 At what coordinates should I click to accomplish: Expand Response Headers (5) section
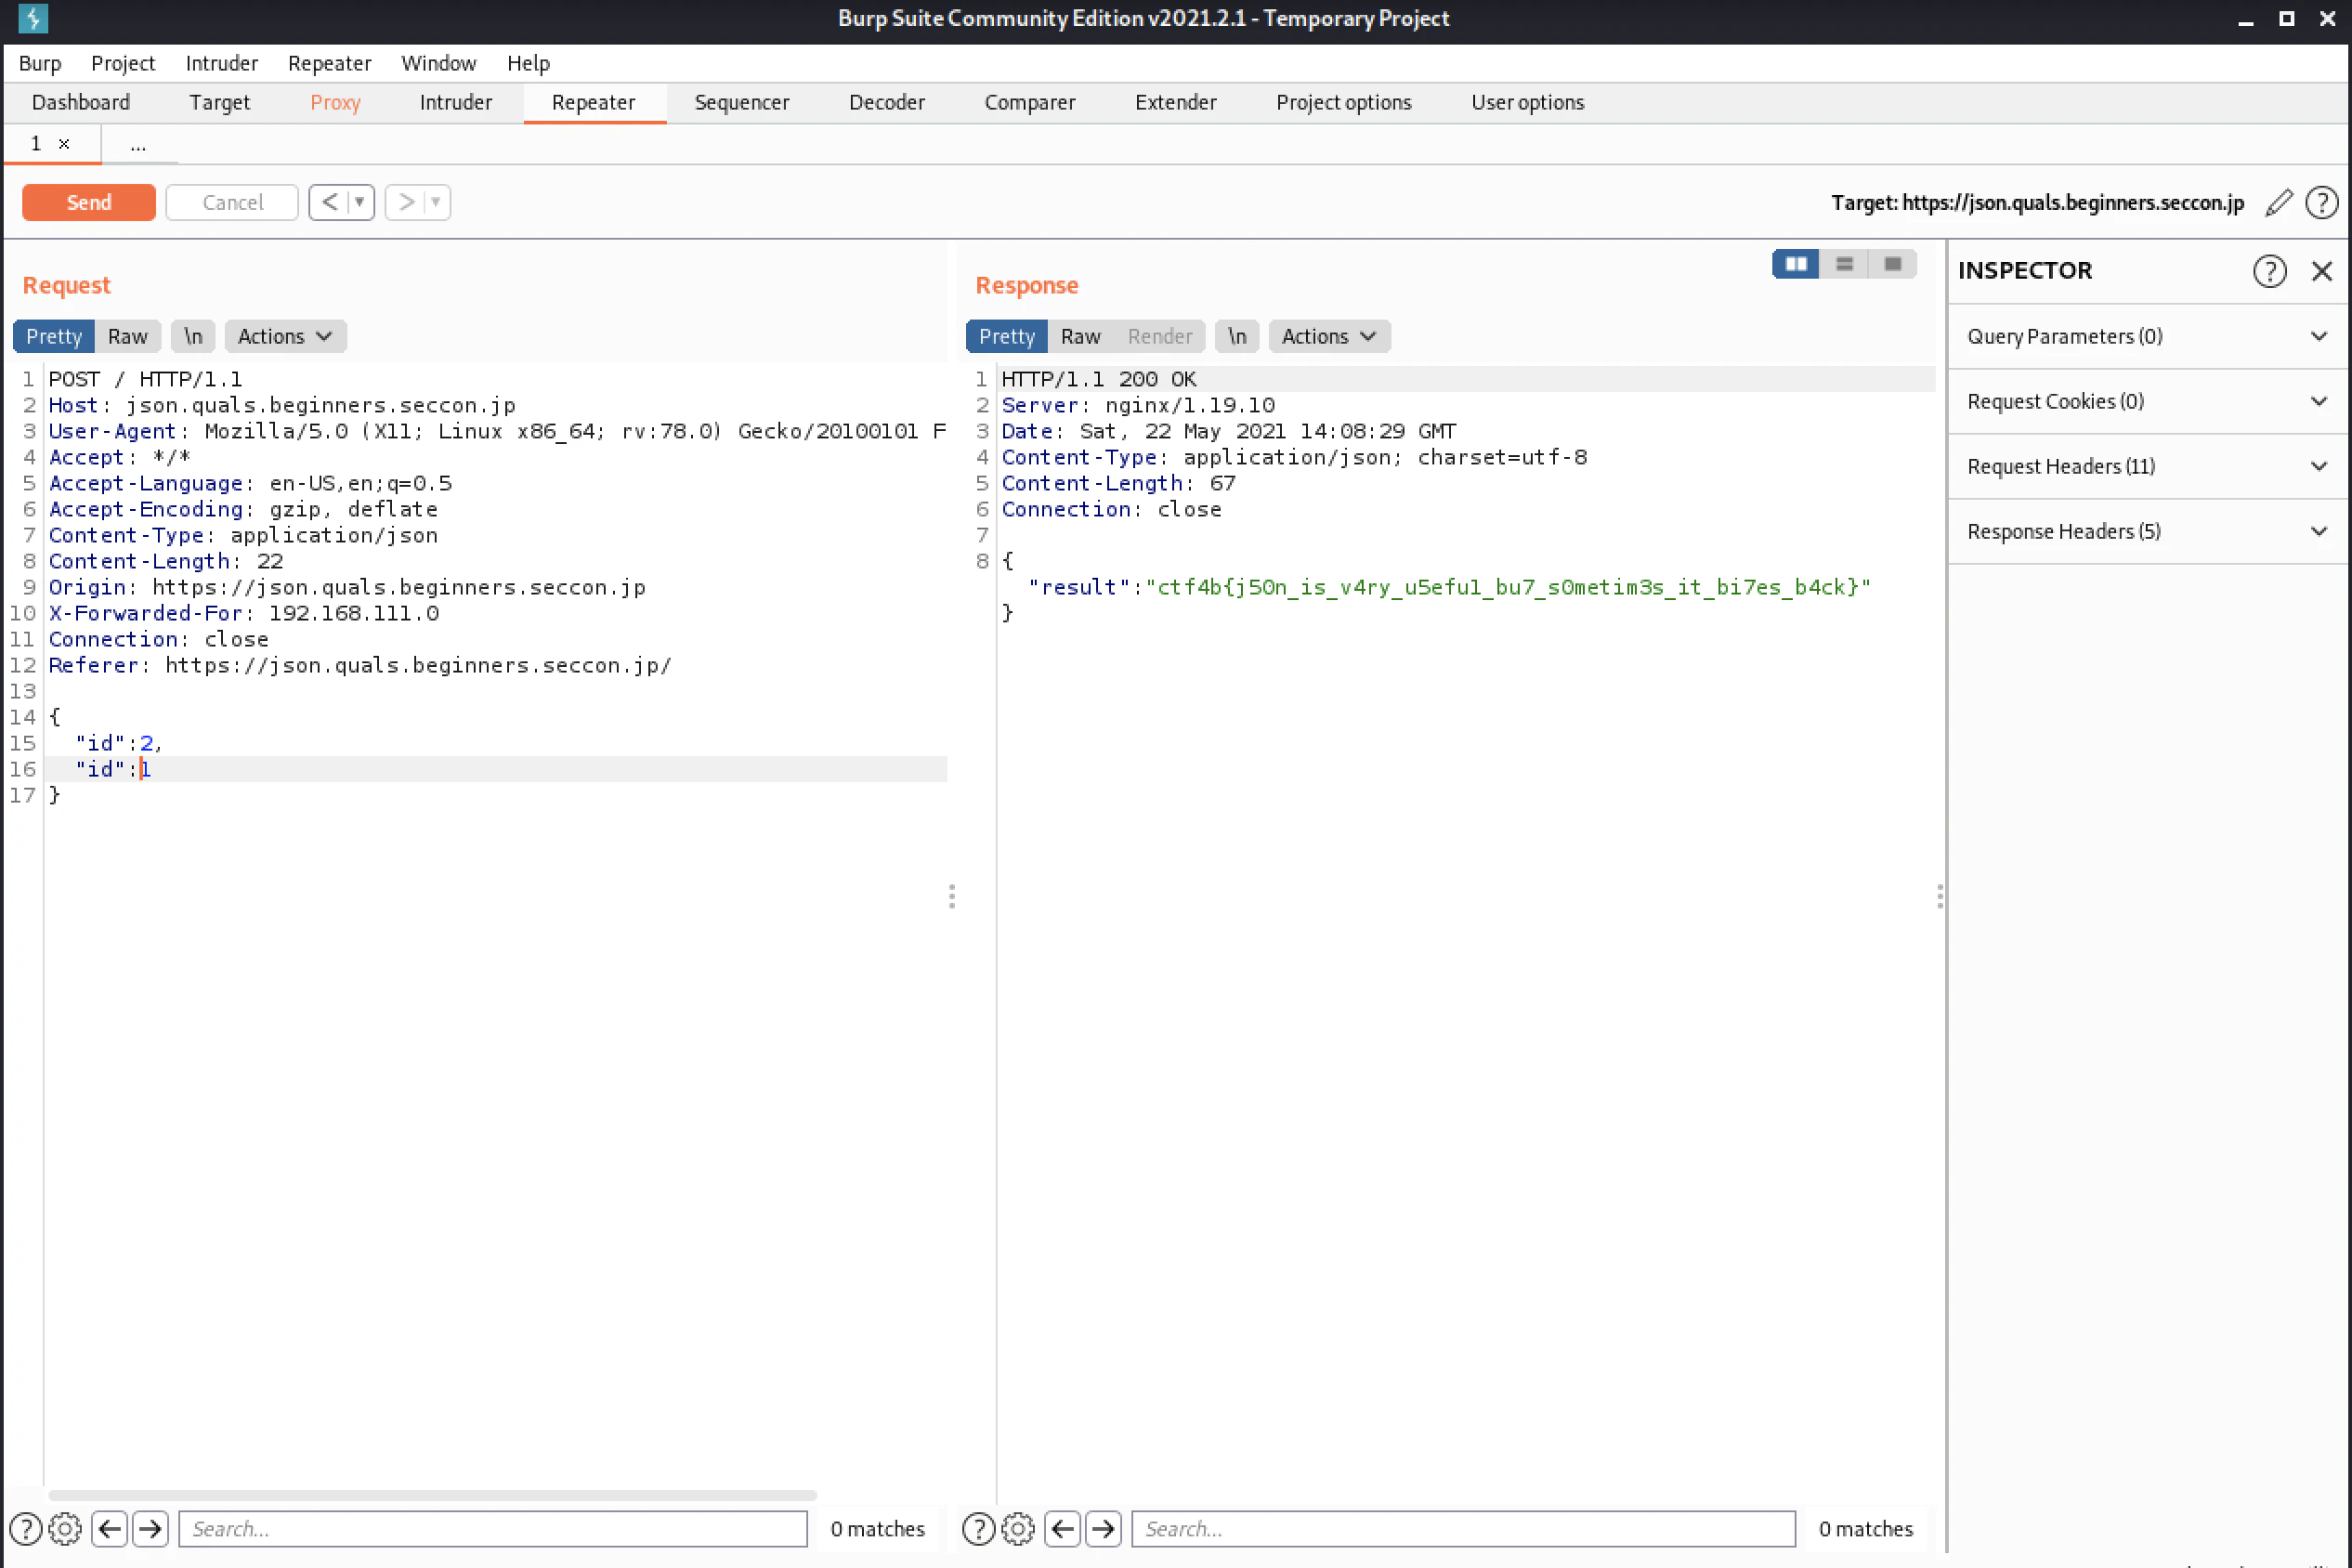tap(2148, 532)
